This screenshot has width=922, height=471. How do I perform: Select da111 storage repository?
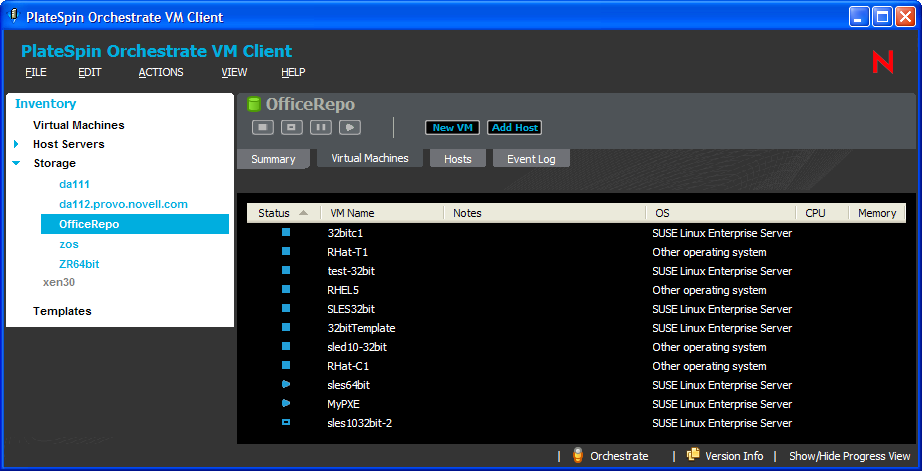coord(75,184)
